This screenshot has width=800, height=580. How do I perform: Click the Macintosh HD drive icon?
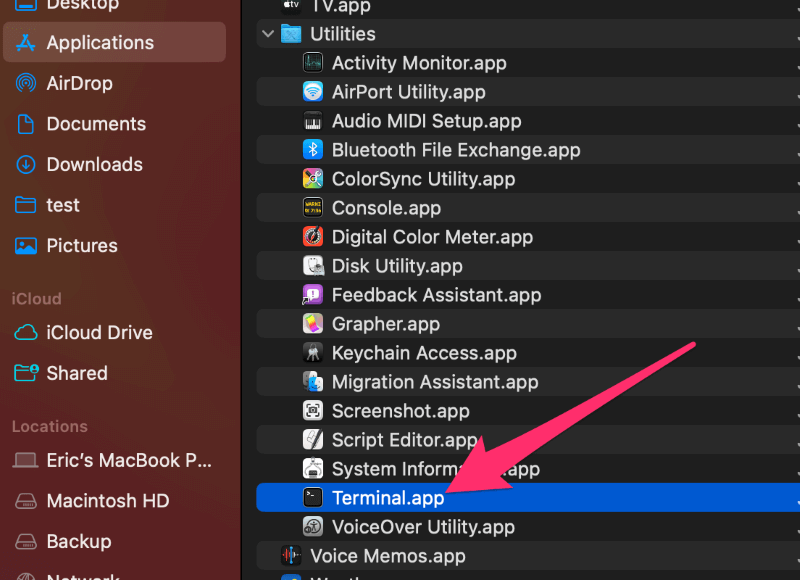pyautogui.click(x=26, y=501)
